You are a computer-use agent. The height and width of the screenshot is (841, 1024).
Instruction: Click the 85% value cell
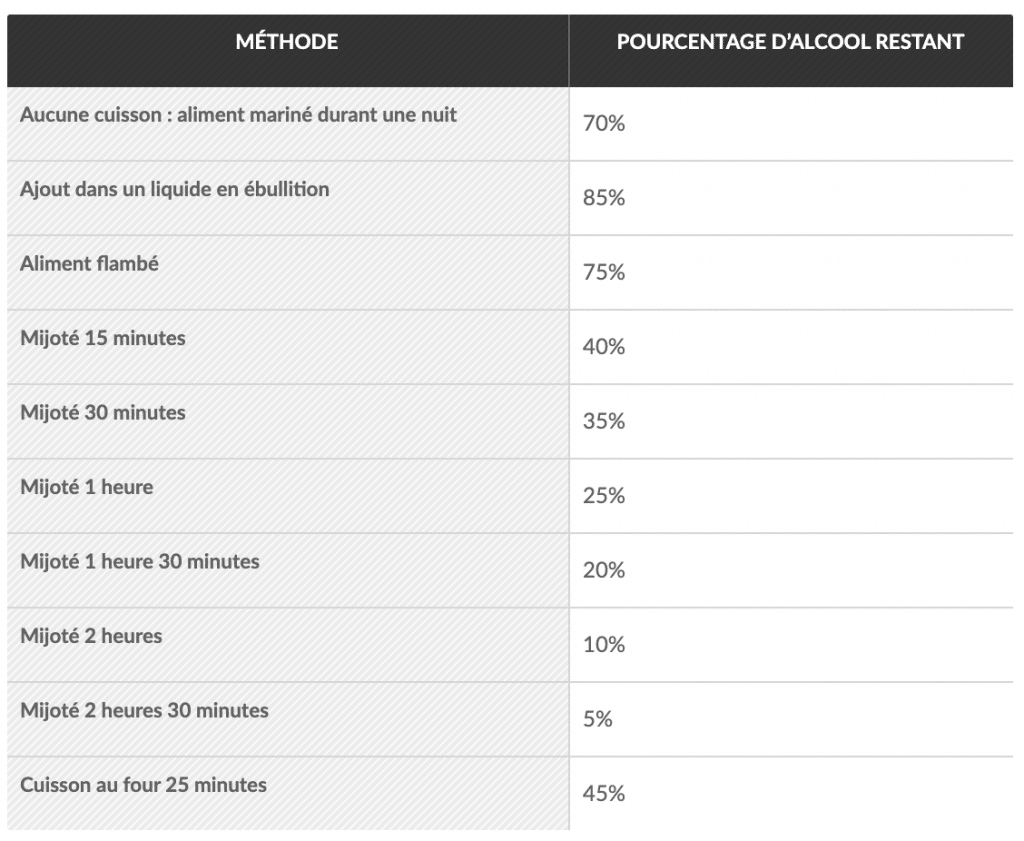(x=604, y=199)
